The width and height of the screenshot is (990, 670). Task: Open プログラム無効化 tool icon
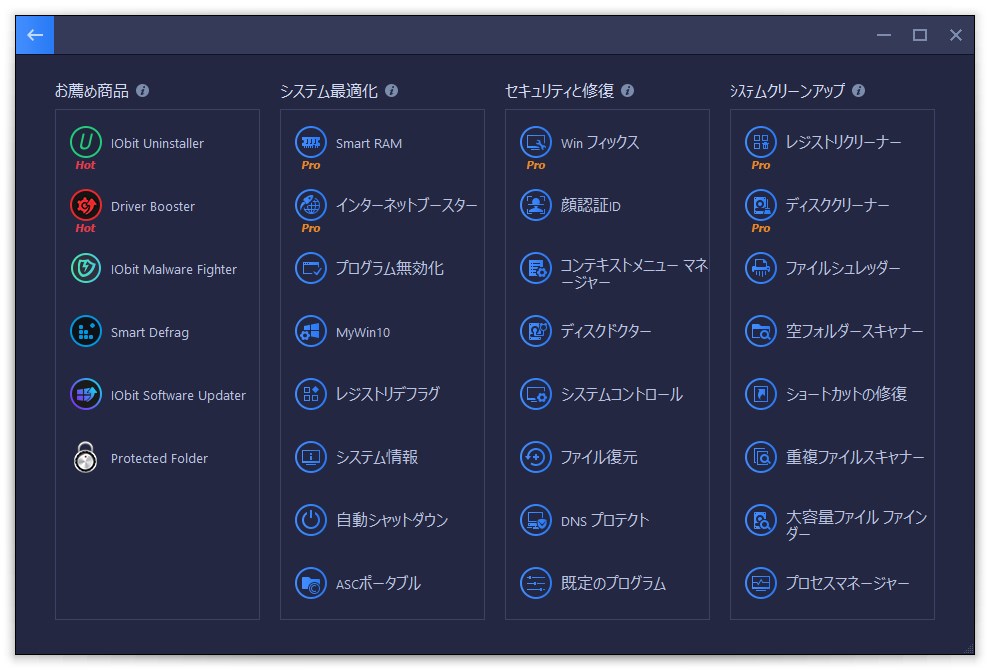pos(311,268)
